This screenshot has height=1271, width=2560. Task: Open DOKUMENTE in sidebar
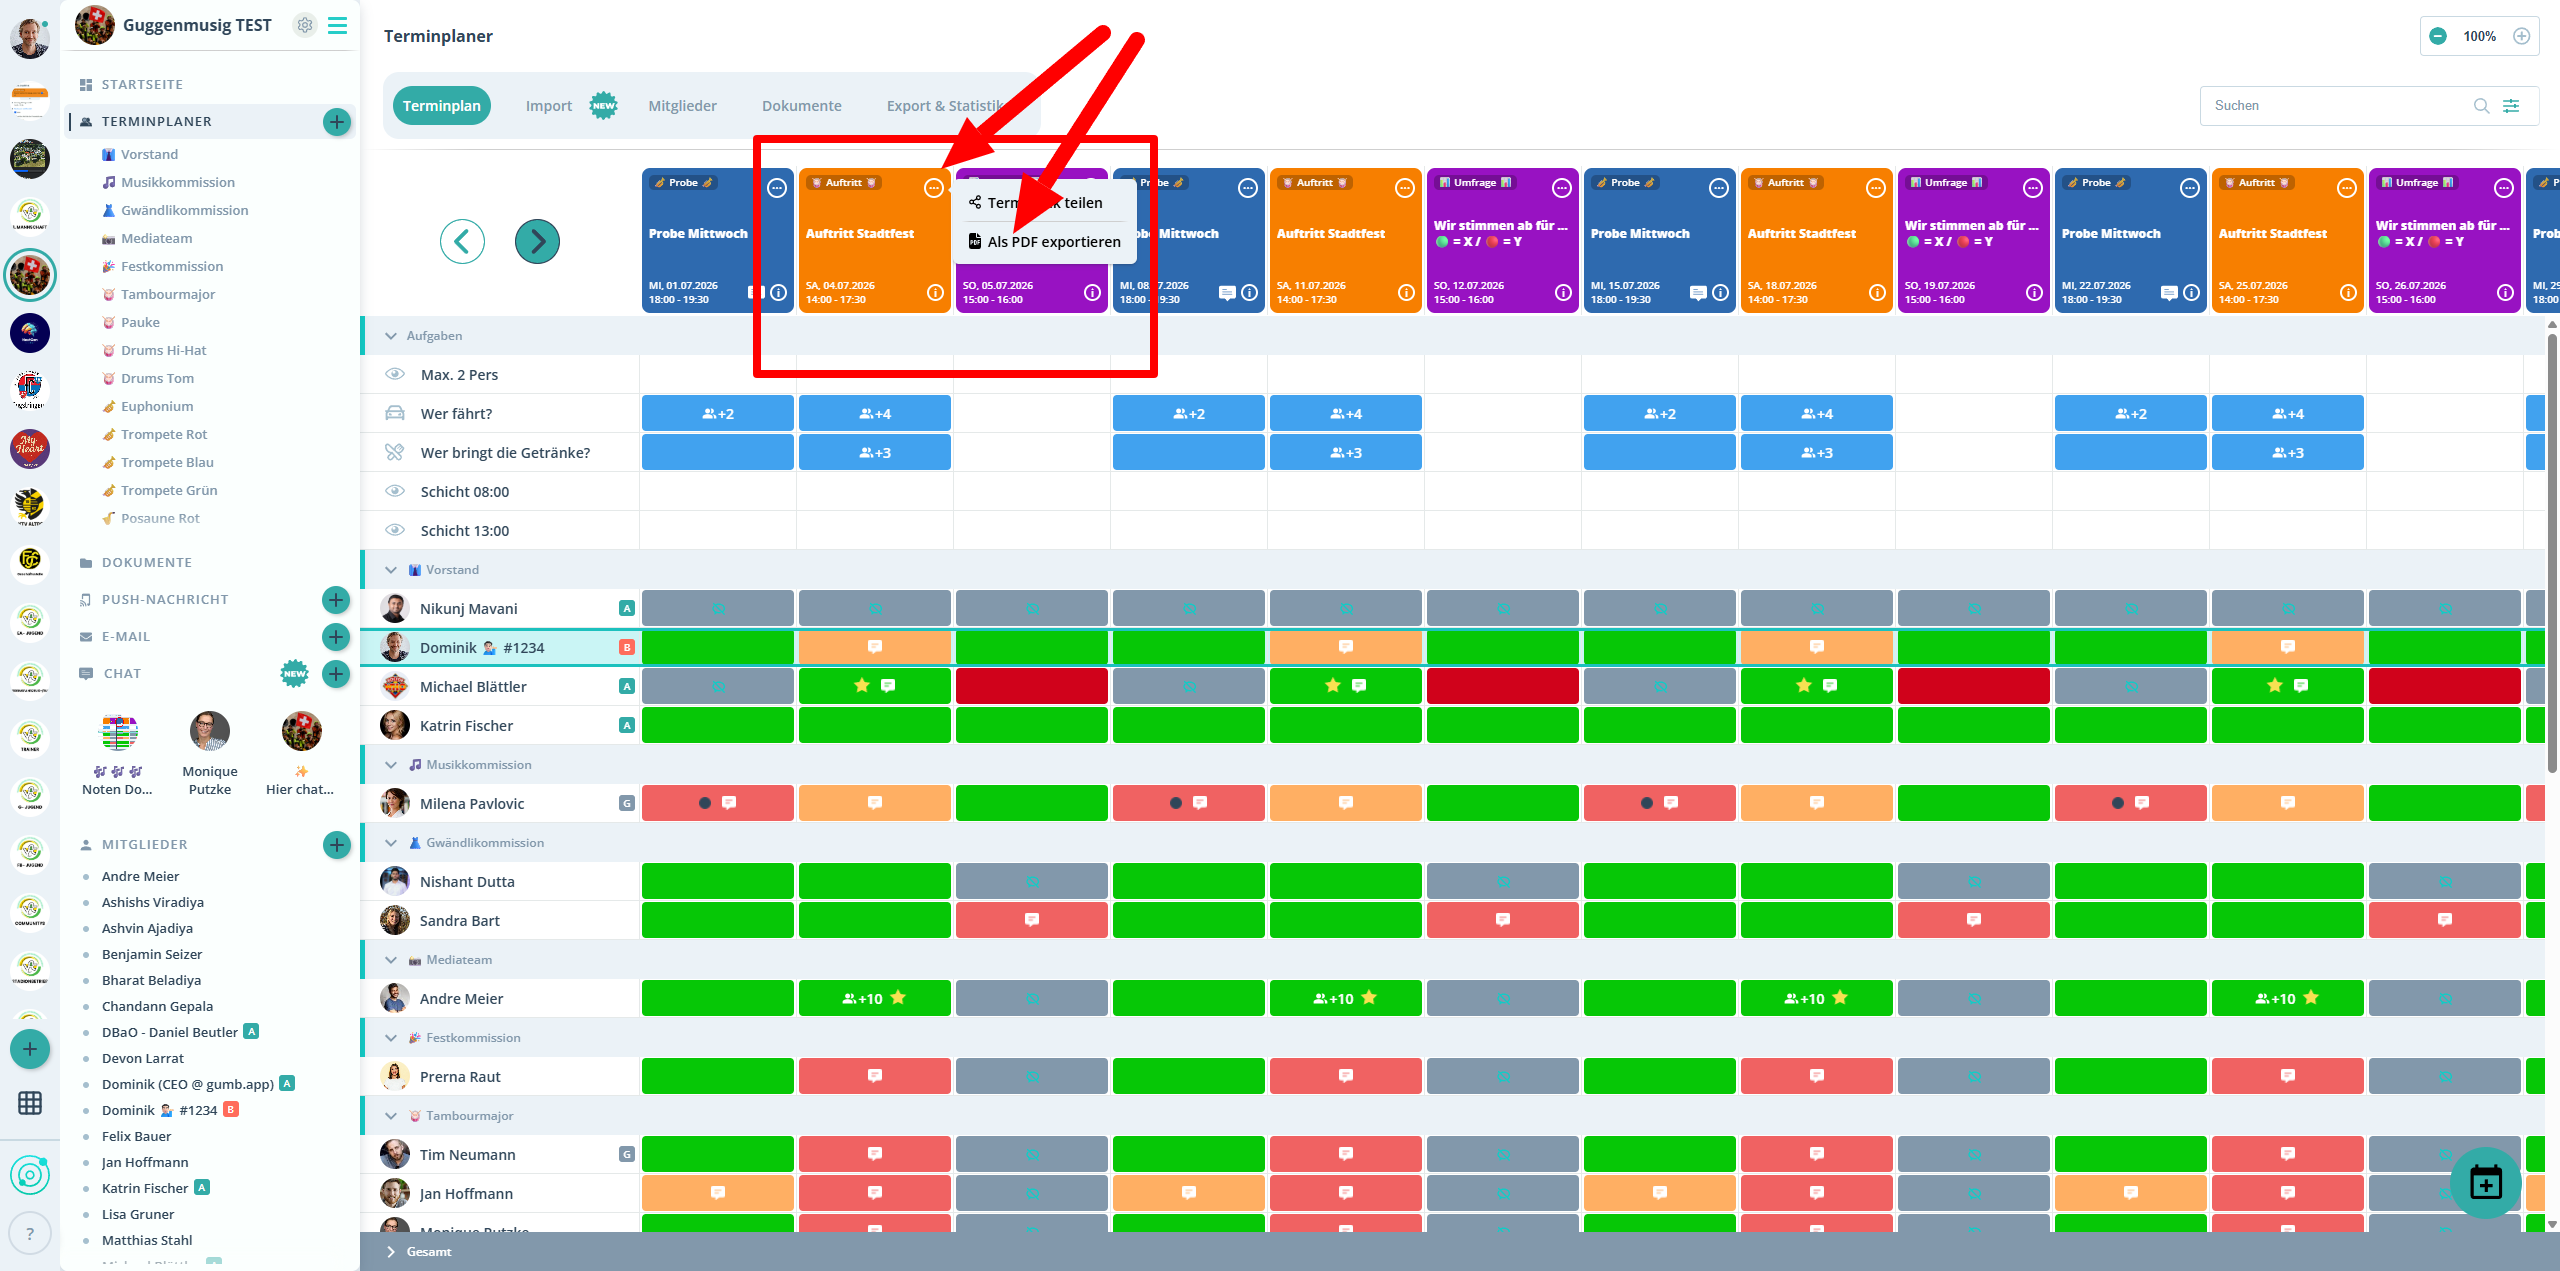click(147, 563)
